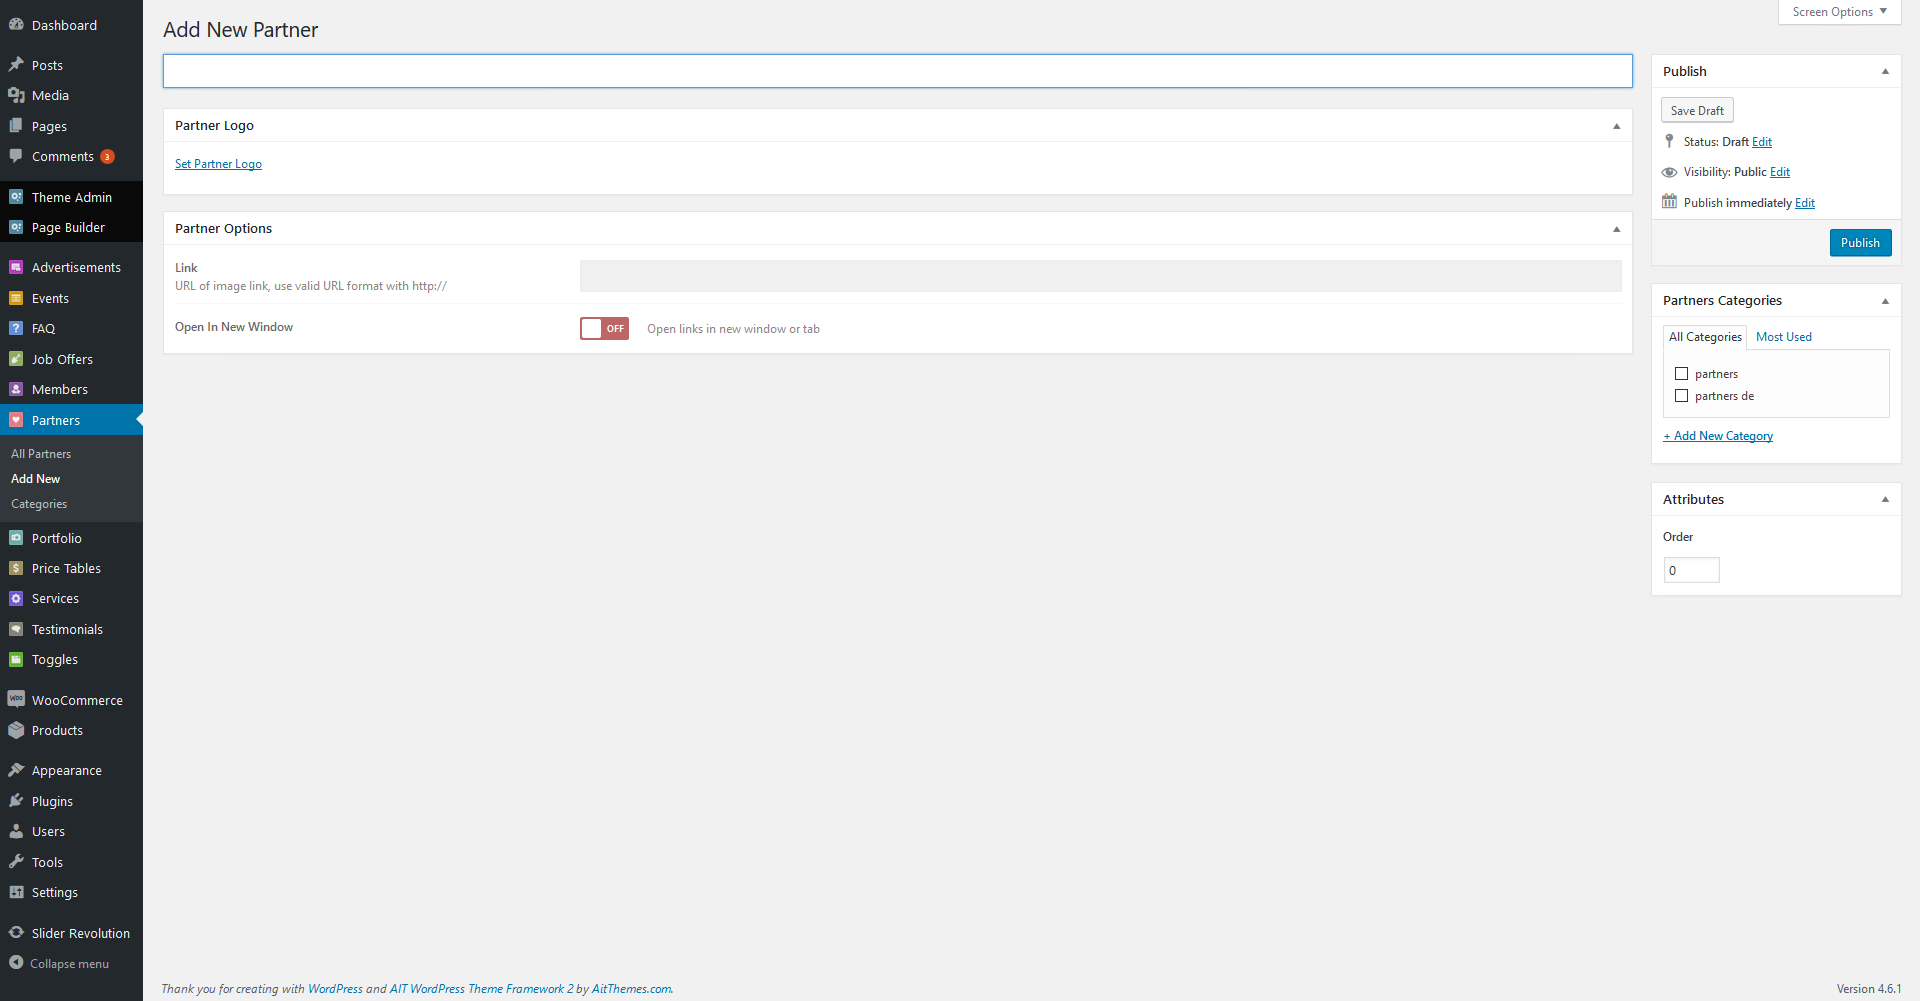Click the WooCommerce icon
Viewport: 1920px width, 1001px height.
pos(16,700)
